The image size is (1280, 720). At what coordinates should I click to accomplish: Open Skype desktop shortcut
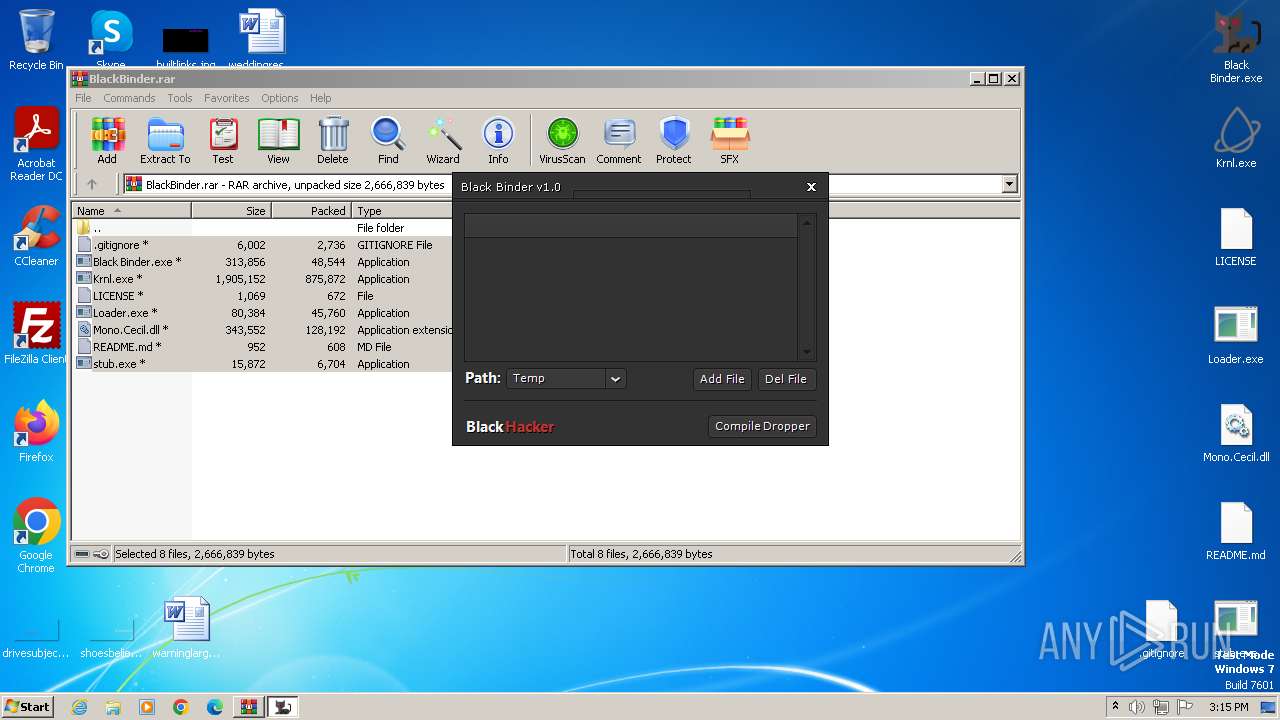click(111, 40)
